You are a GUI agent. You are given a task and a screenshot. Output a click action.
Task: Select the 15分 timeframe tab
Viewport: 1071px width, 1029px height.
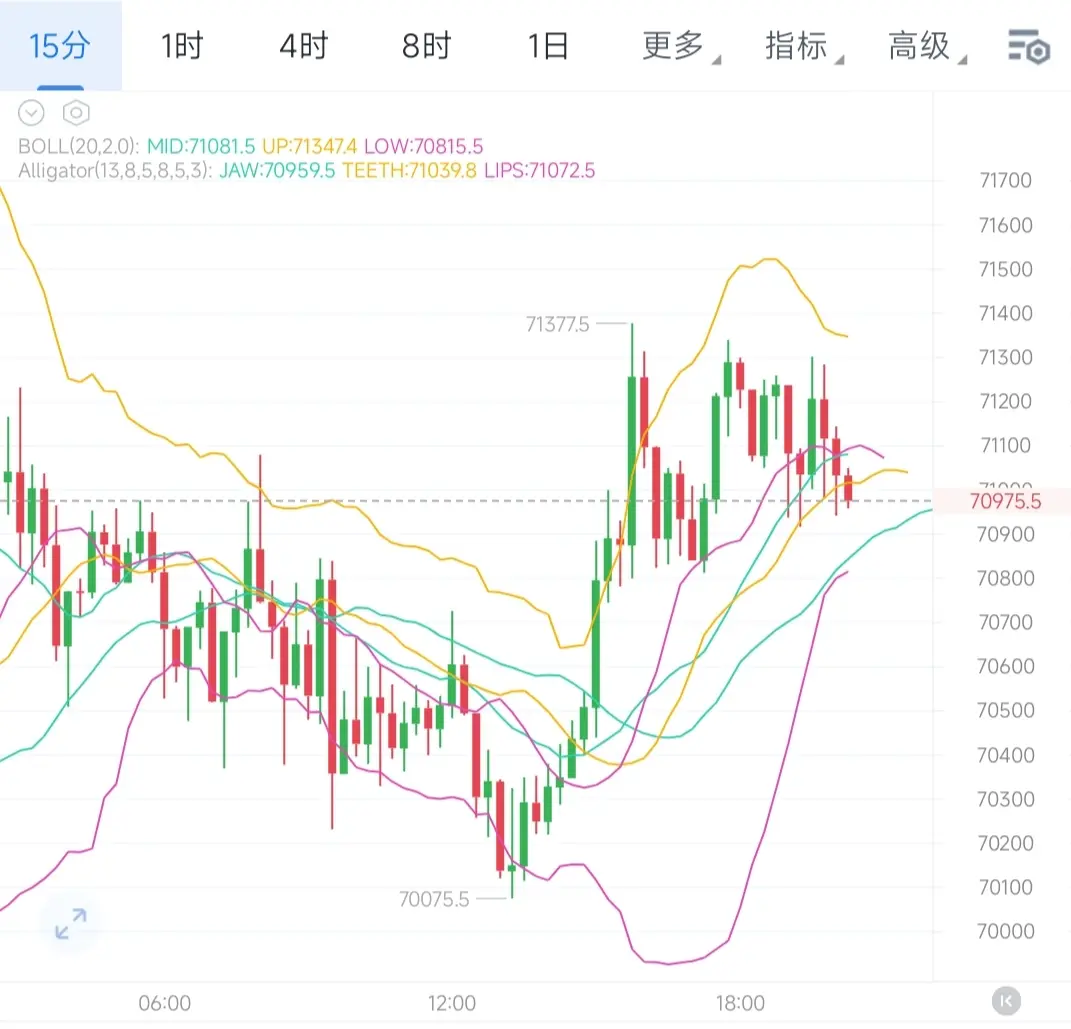point(60,46)
